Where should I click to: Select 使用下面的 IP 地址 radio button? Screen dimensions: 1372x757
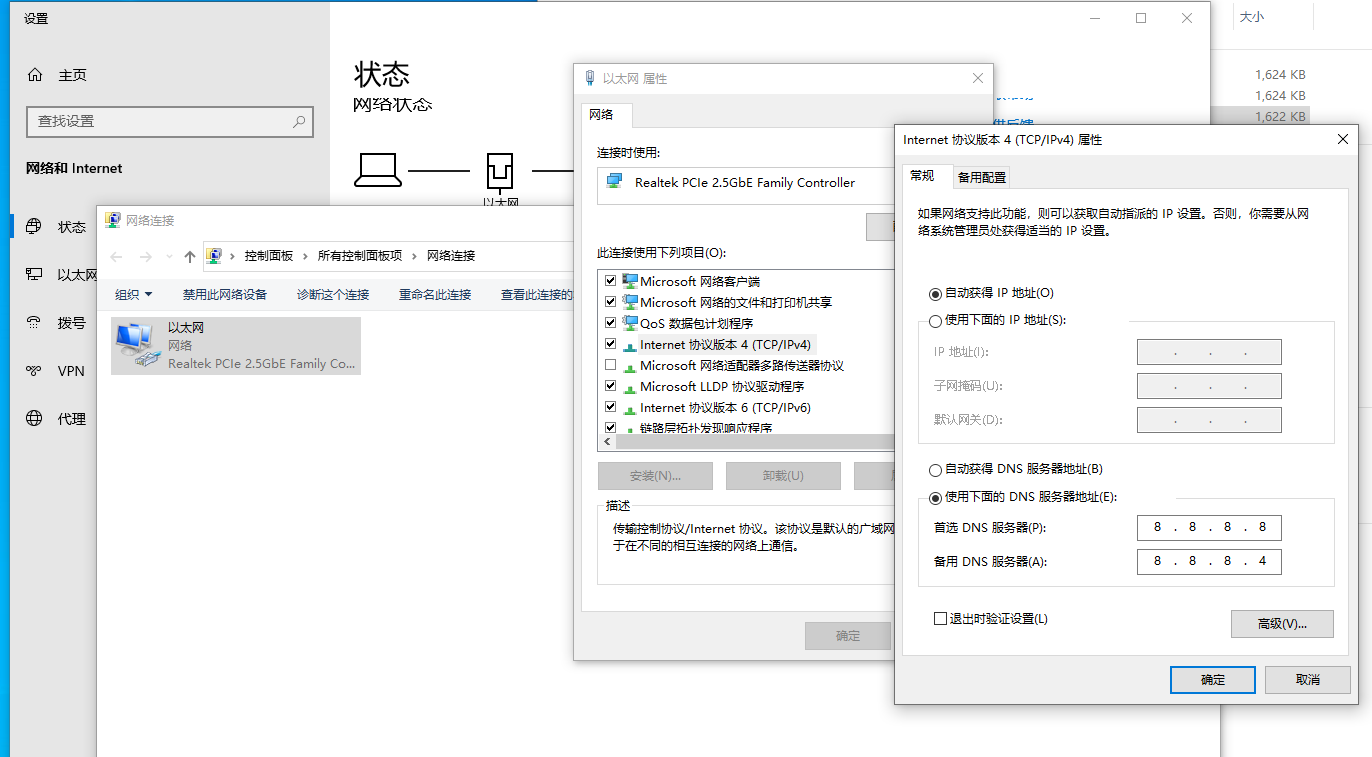tap(936, 319)
